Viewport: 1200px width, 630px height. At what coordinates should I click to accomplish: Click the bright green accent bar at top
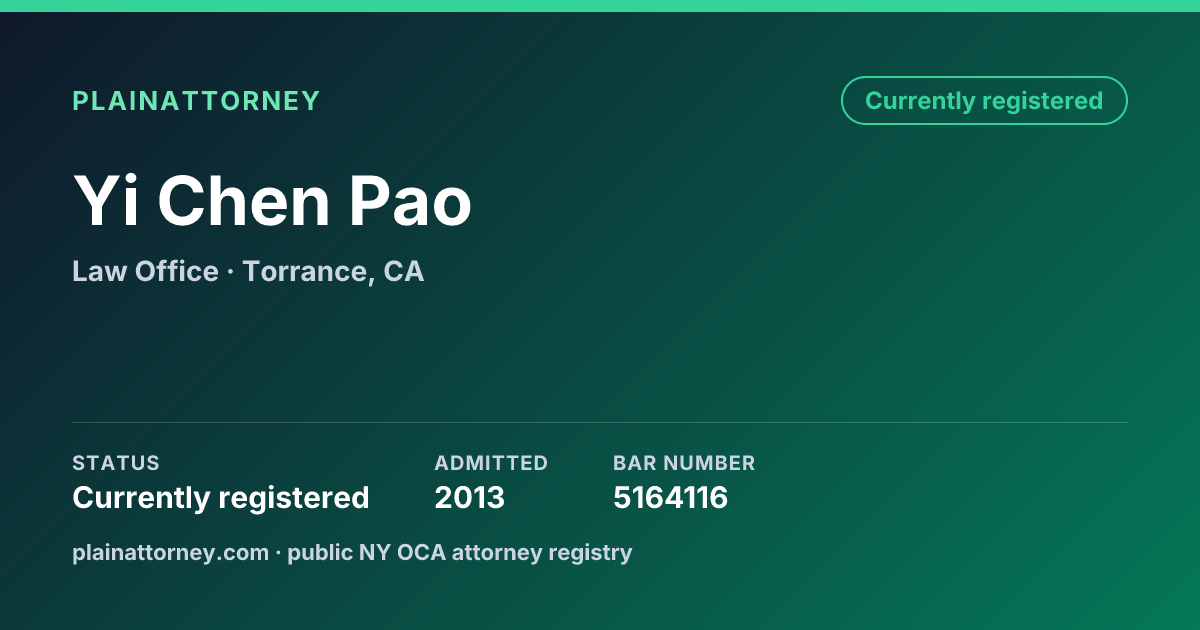click(600, 6)
